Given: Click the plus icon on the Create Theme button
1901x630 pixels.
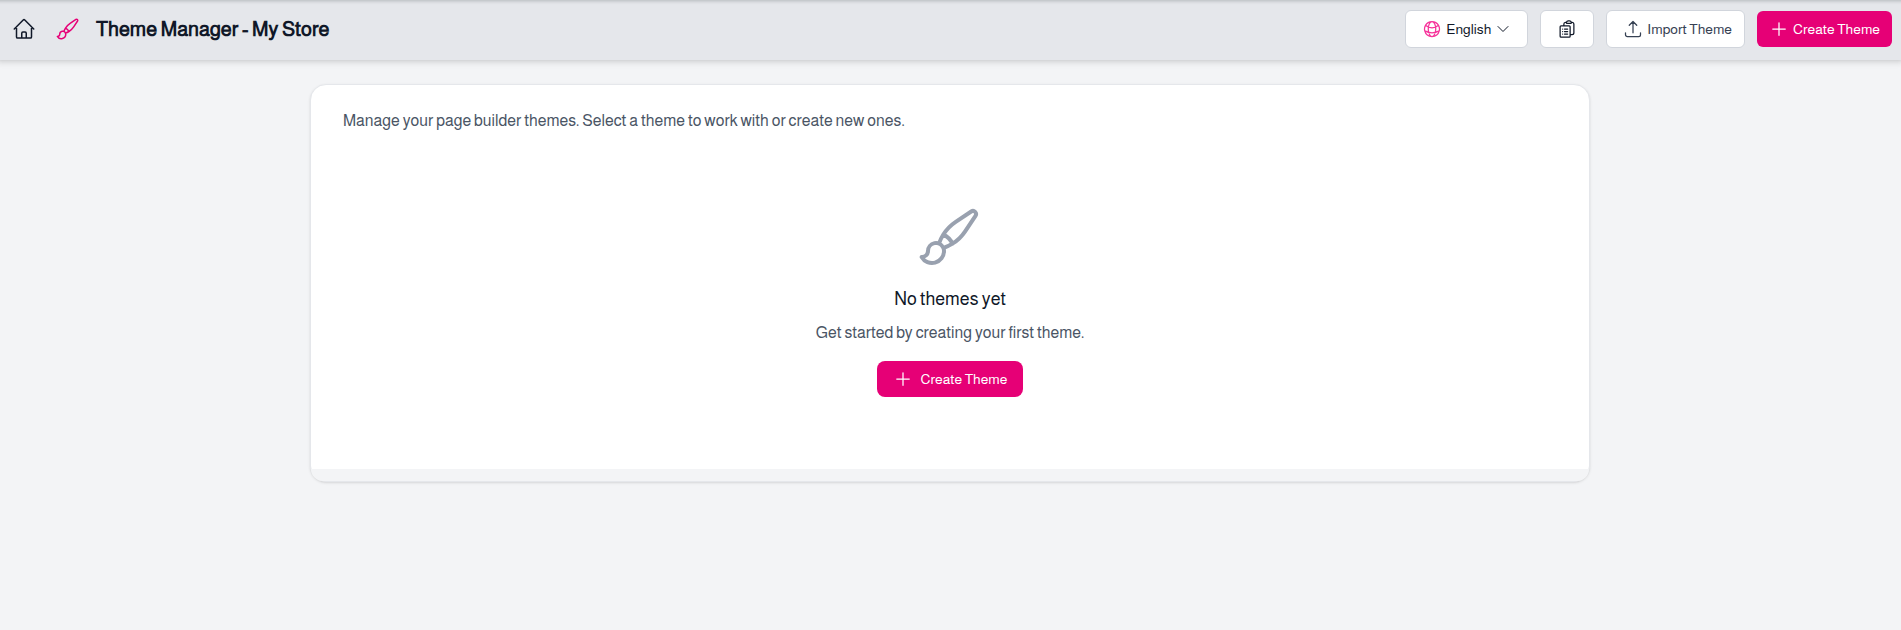Looking at the screenshot, I should click(x=1779, y=29).
